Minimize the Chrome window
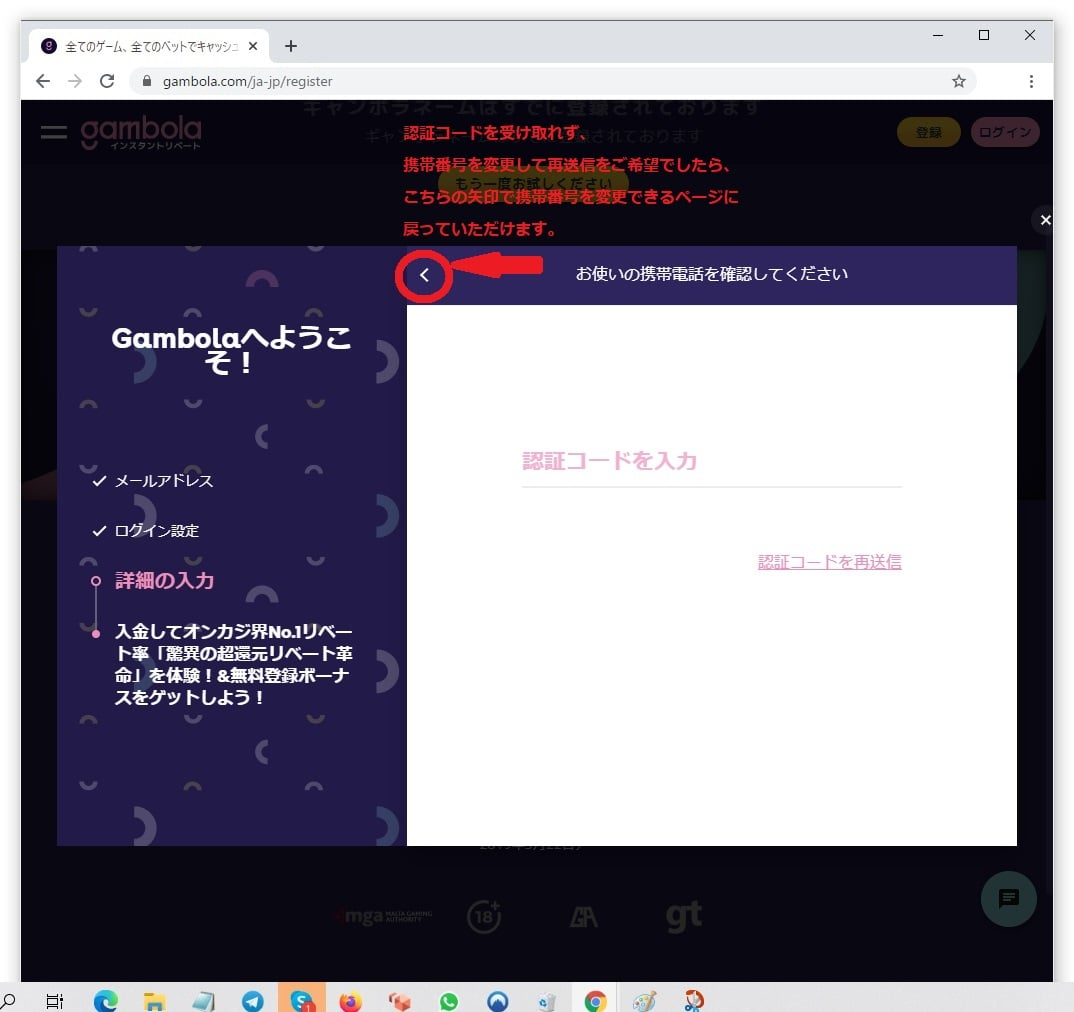The image size is (1074, 1012). click(938, 35)
